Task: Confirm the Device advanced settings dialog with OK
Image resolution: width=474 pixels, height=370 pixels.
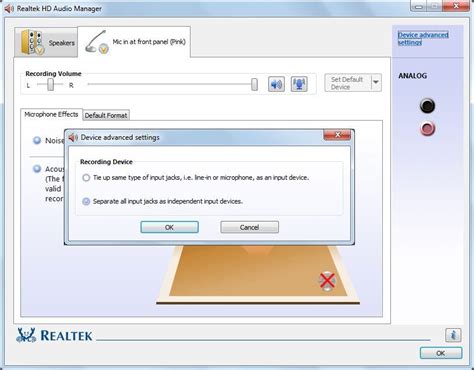Action: [169, 227]
